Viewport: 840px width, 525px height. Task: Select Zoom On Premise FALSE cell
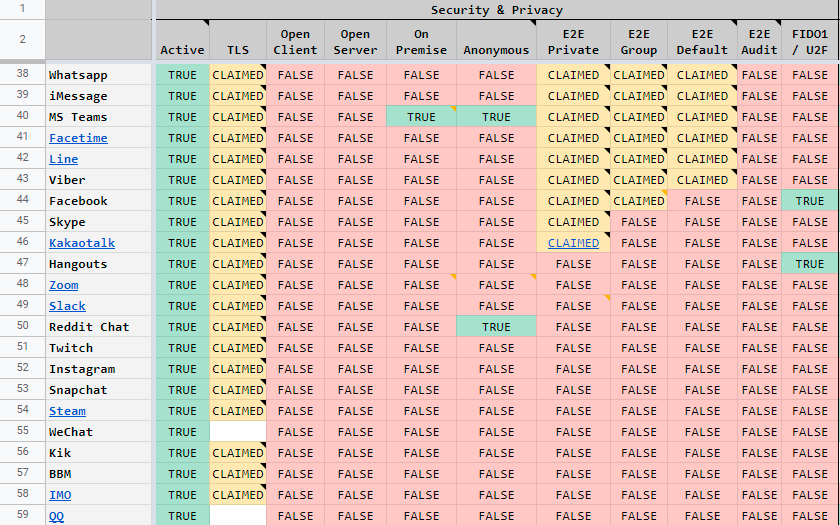(x=421, y=285)
